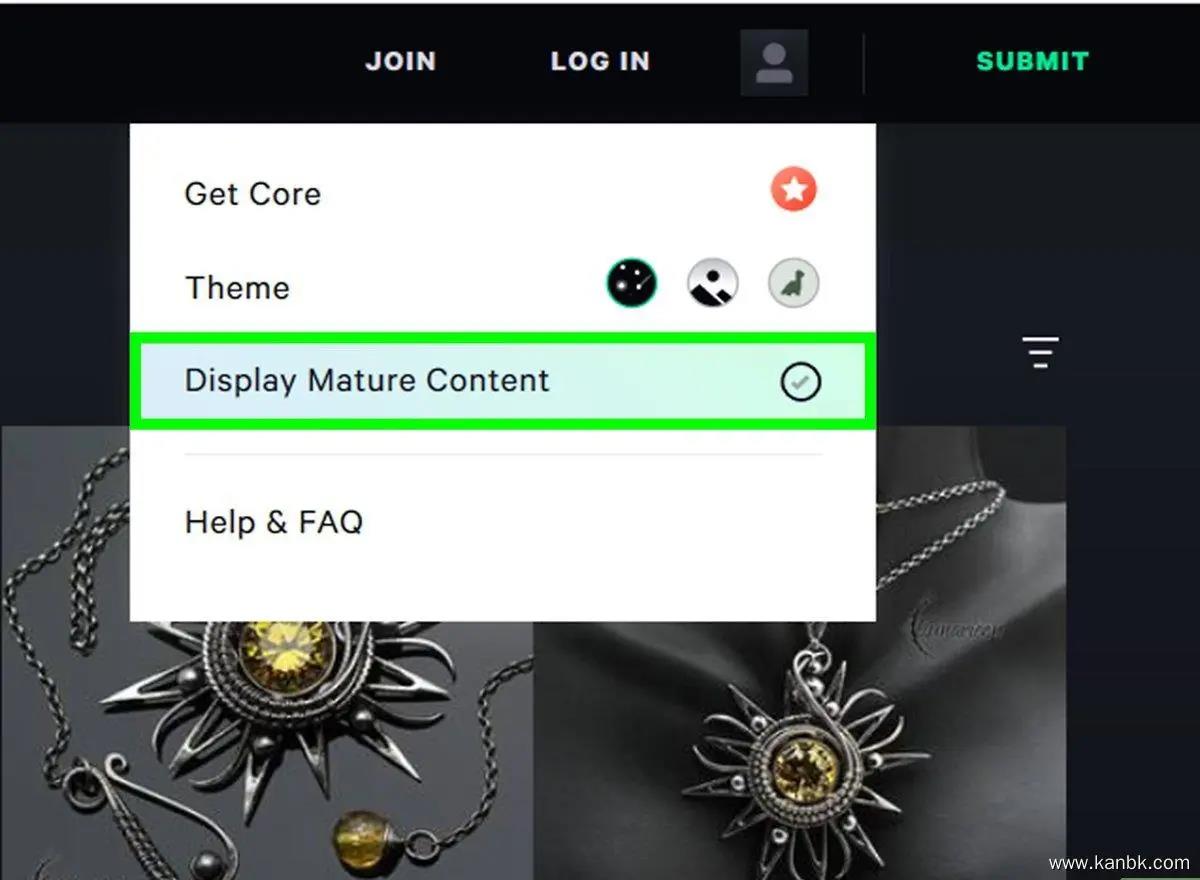Click the LOG IN link

click(600, 61)
